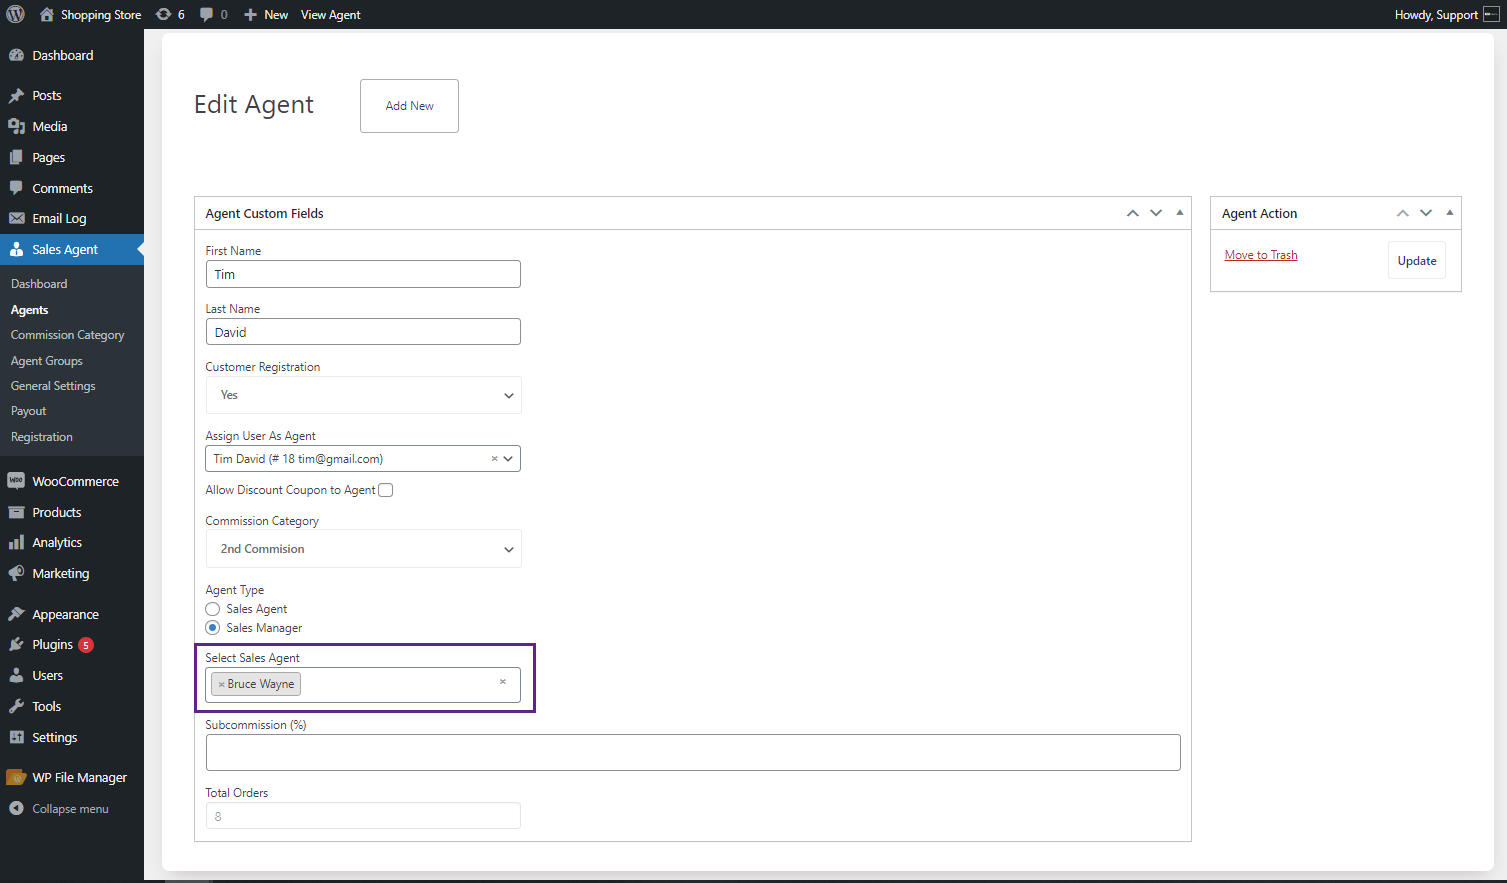The height and width of the screenshot is (883, 1507).
Task: Click the Tools wrench icon
Action: (16, 706)
